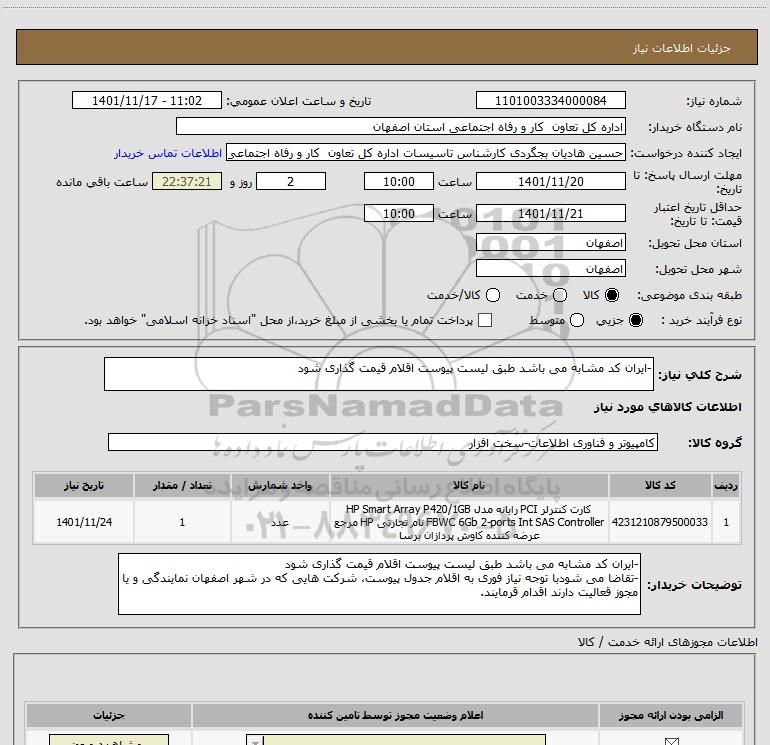Click the مشاهده مجوز button
770x745 pixels.
coord(109,741)
